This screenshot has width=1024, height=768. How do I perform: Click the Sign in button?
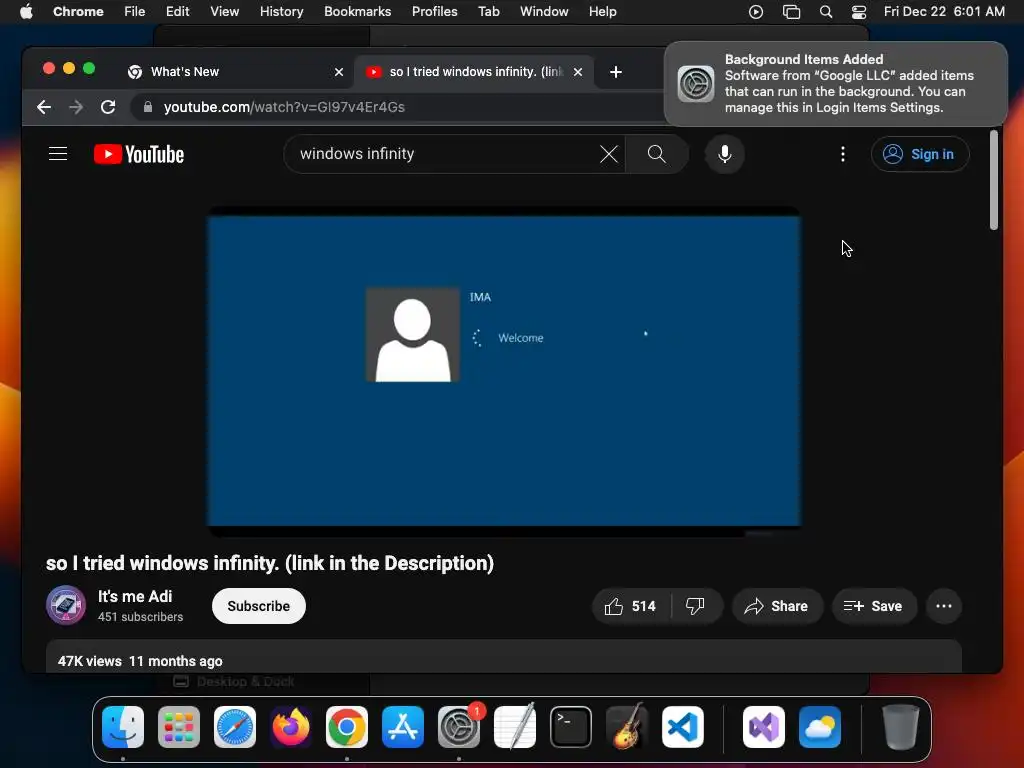(x=920, y=154)
